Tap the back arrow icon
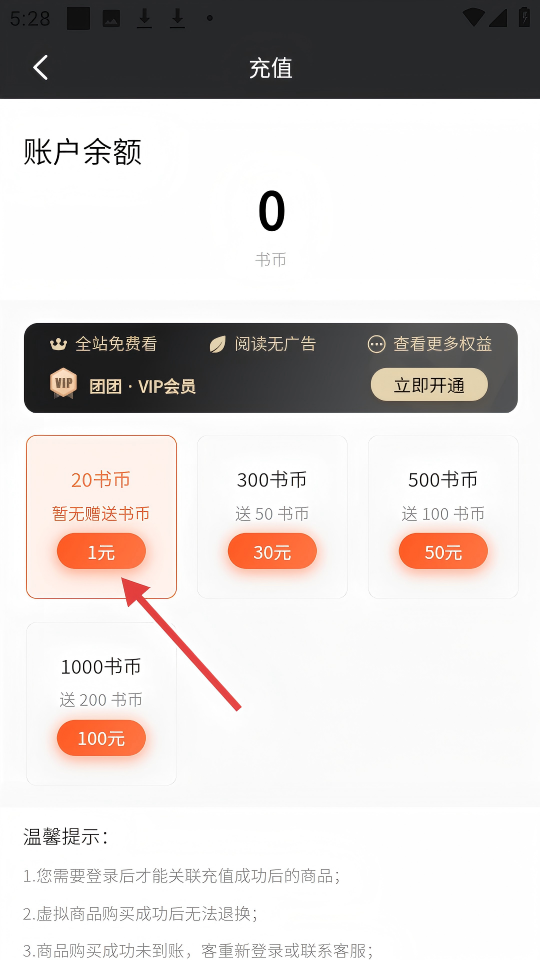Viewport: 540px width, 960px height. (x=40, y=67)
